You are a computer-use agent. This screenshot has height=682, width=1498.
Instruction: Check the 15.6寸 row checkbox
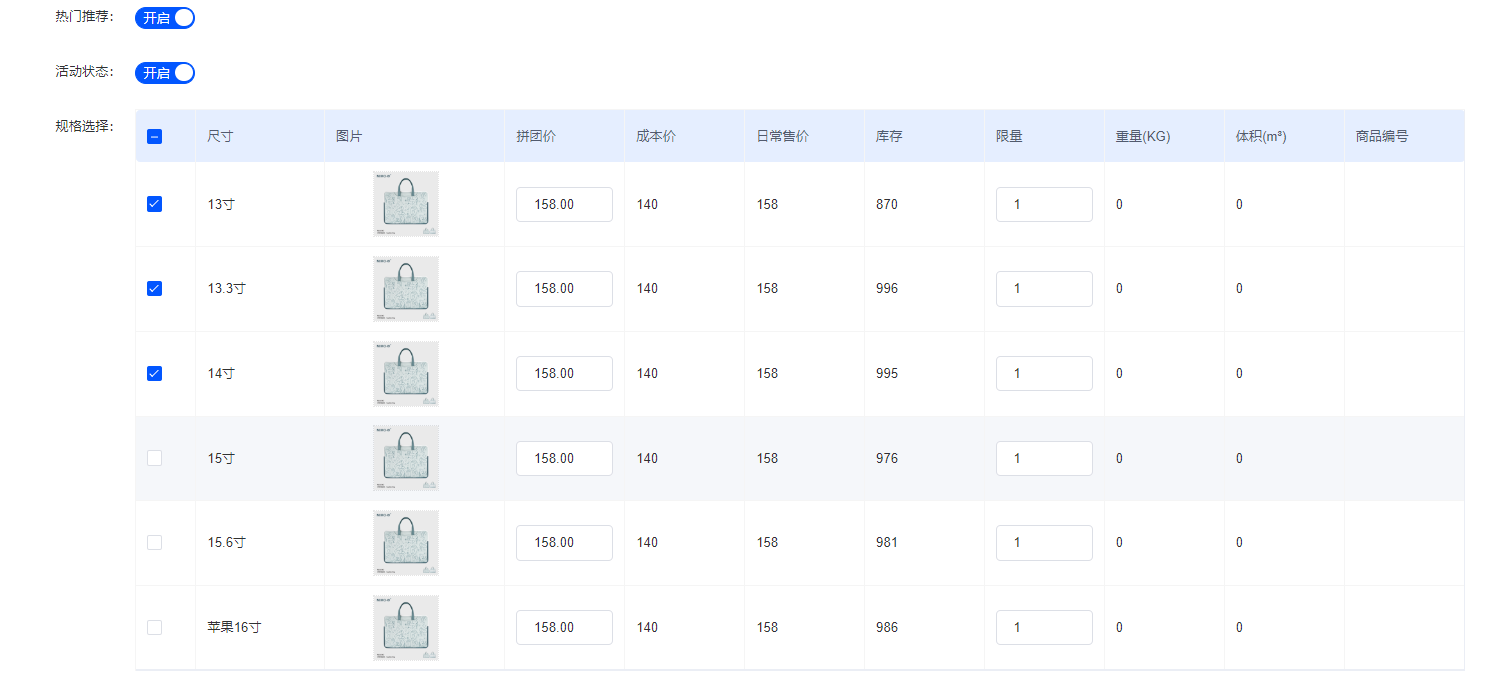point(154,542)
